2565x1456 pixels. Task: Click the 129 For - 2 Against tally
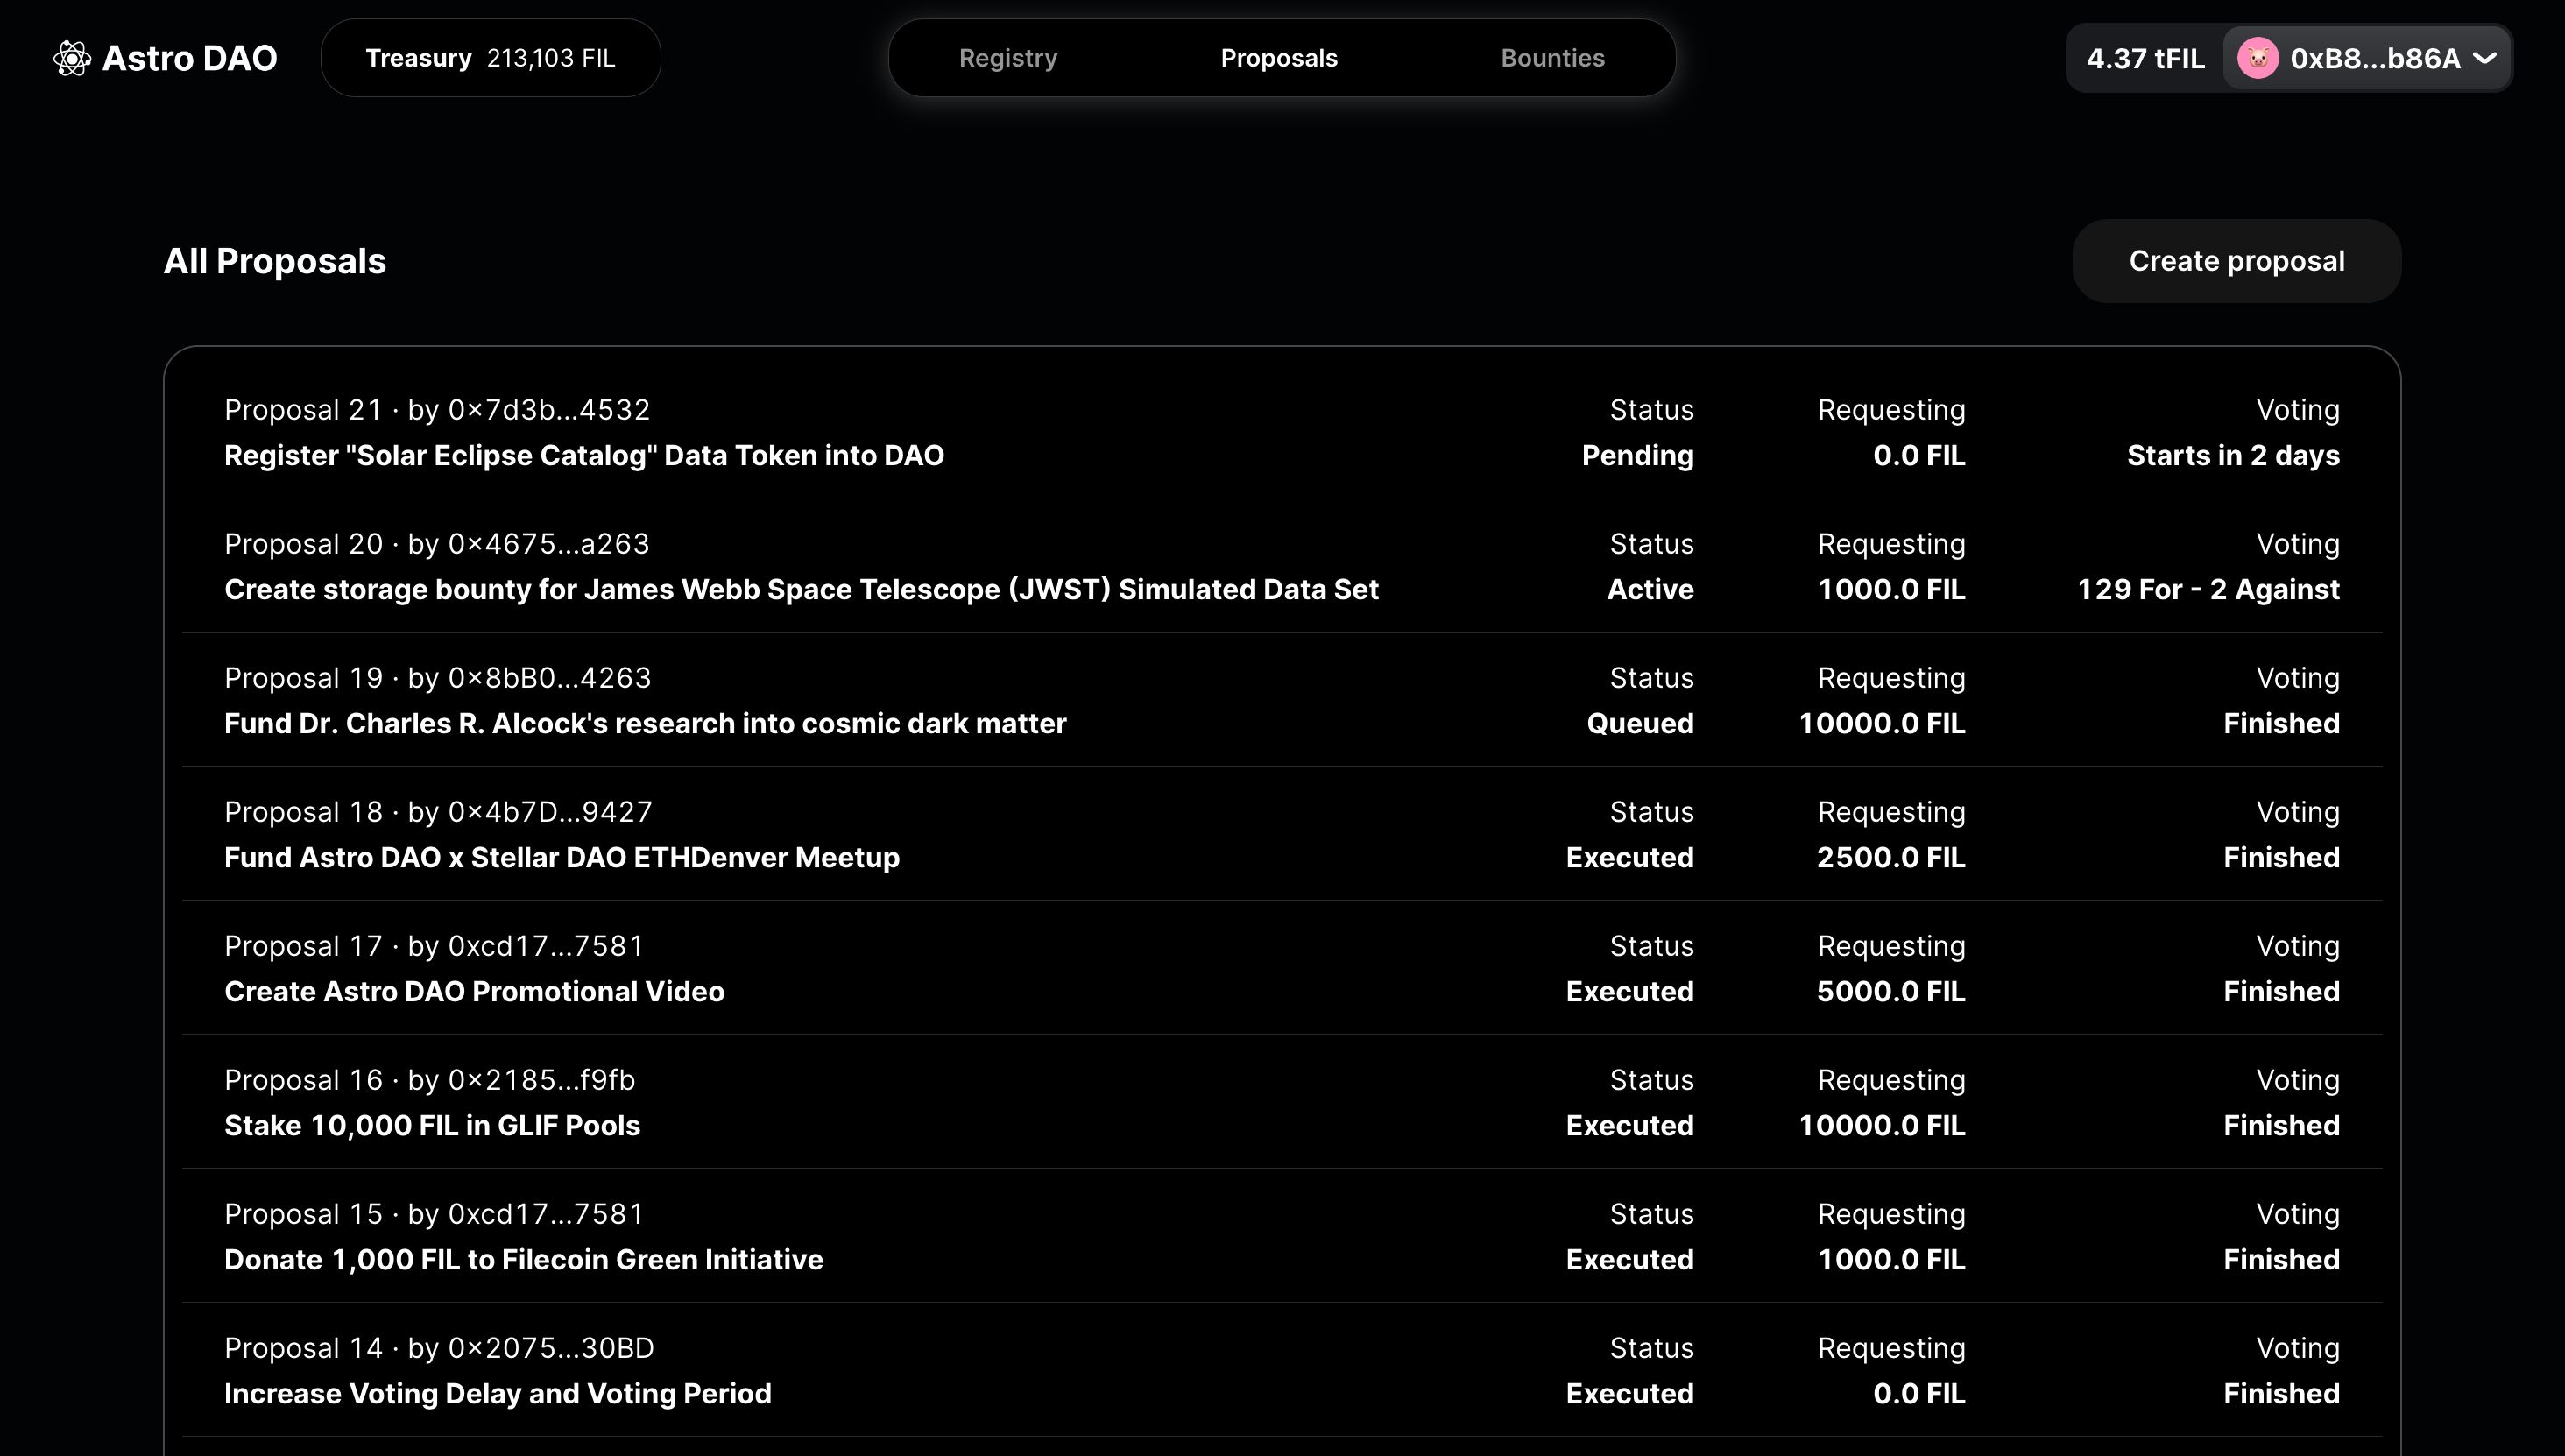(x=2208, y=590)
